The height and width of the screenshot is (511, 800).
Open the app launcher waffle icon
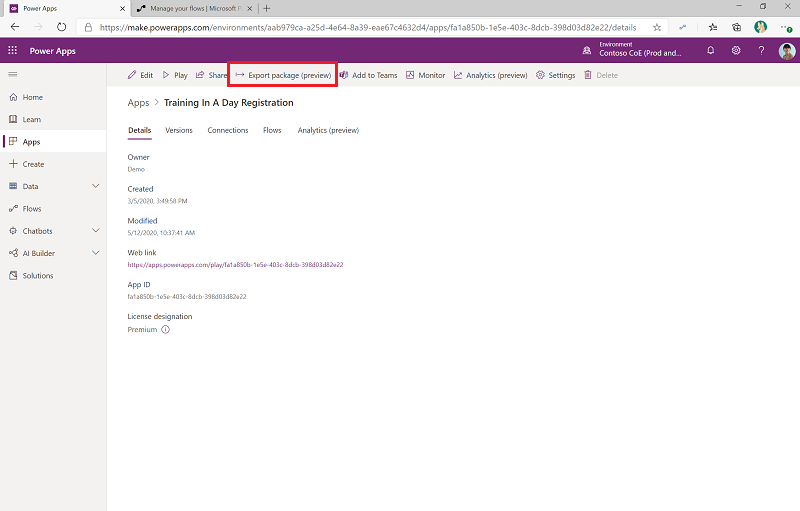tap(13, 50)
